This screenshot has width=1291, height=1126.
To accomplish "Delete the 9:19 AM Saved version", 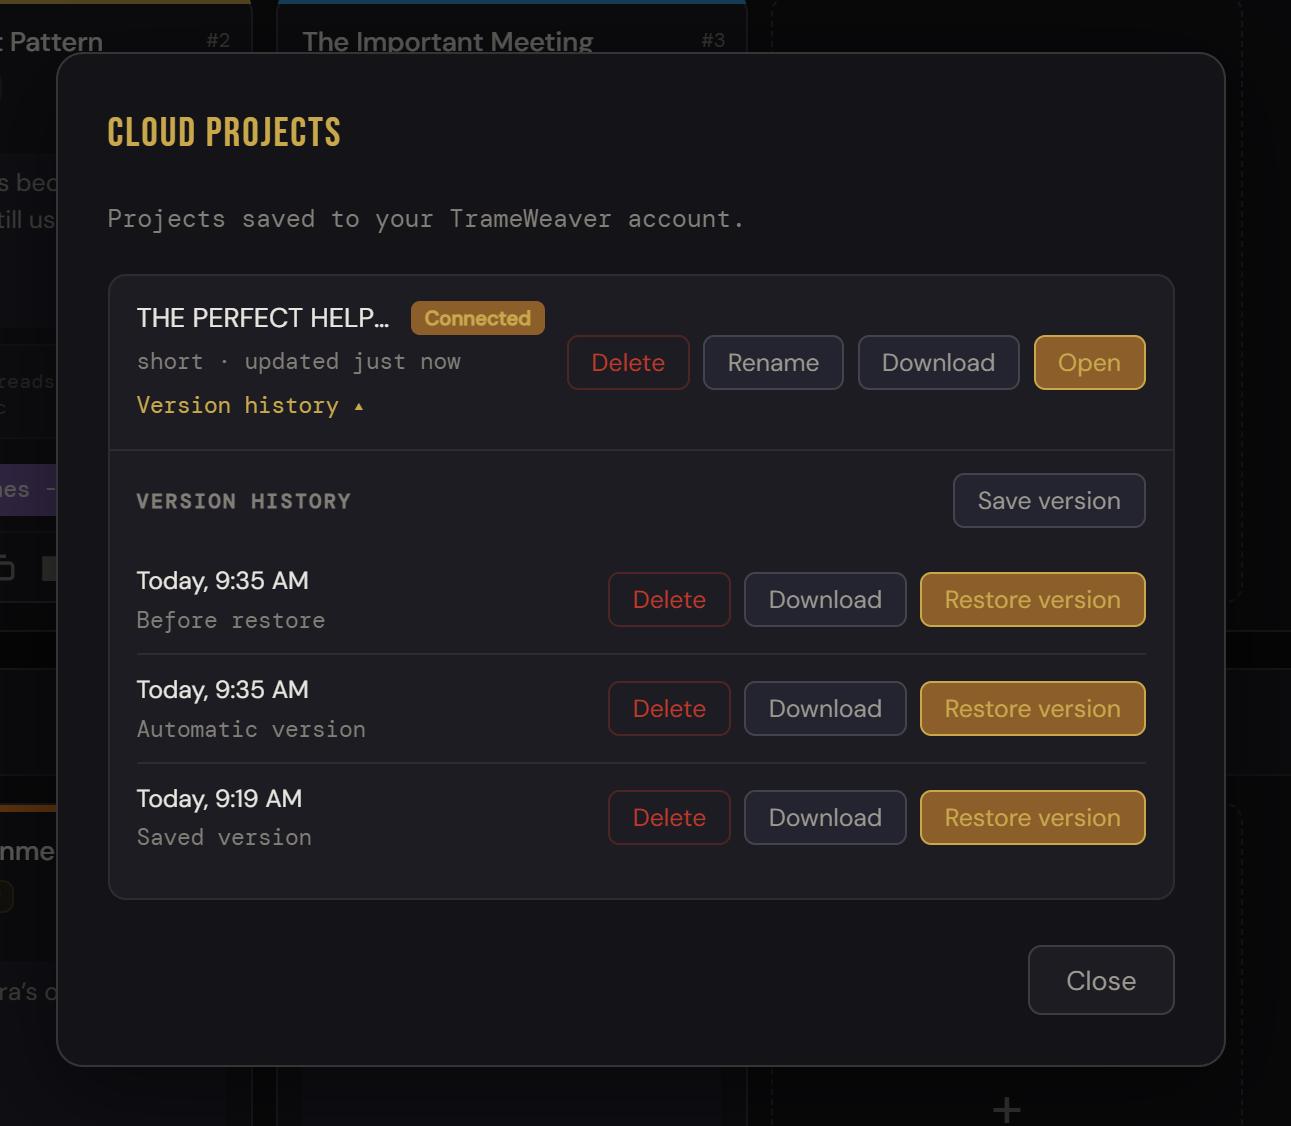I will [x=669, y=817].
